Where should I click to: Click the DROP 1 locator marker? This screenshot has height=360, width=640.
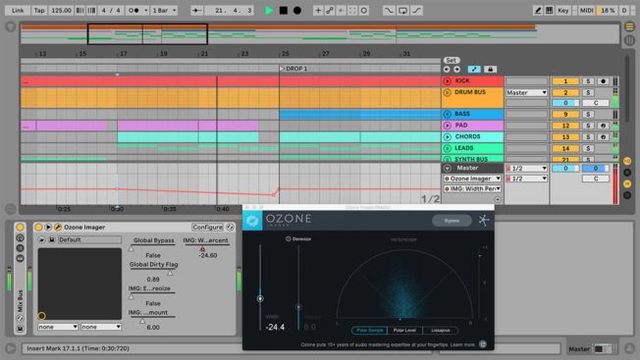pyautogui.click(x=294, y=69)
